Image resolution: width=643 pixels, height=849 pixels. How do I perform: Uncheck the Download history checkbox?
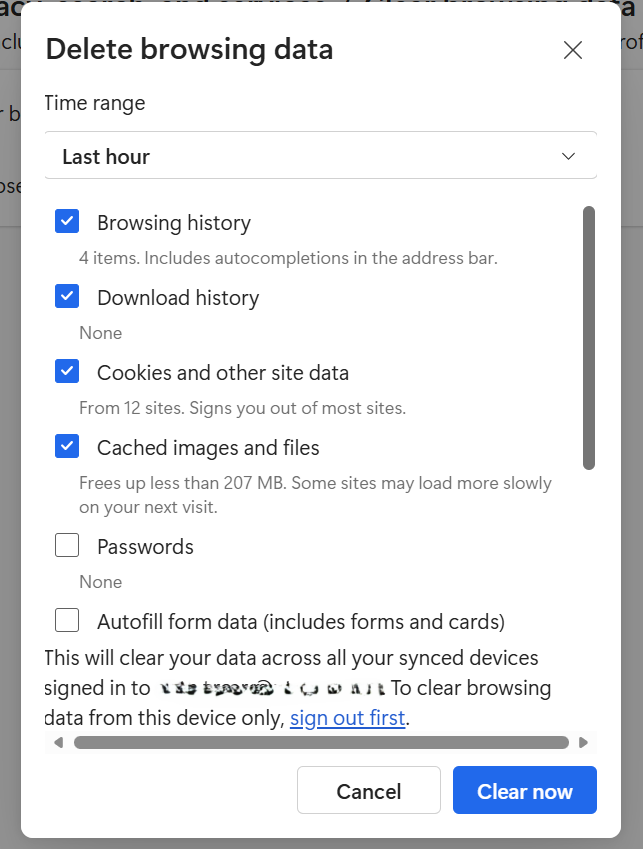pyautogui.click(x=67, y=297)
